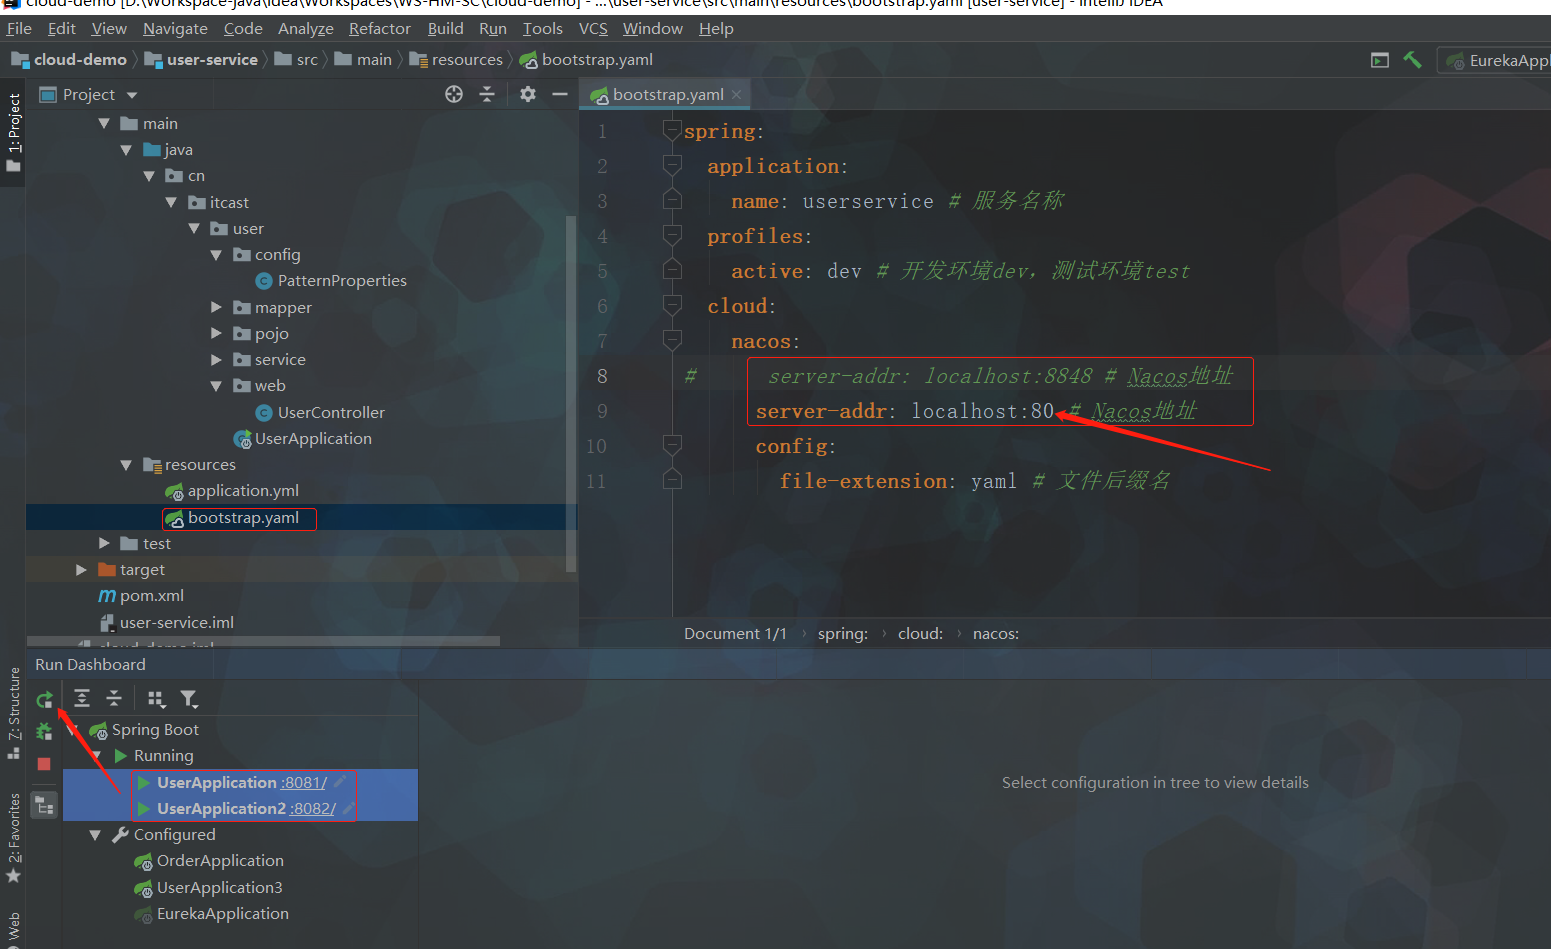Place cursor on line 9 server-addr value
Screen dimensions: 1551x949
[982, 411]
